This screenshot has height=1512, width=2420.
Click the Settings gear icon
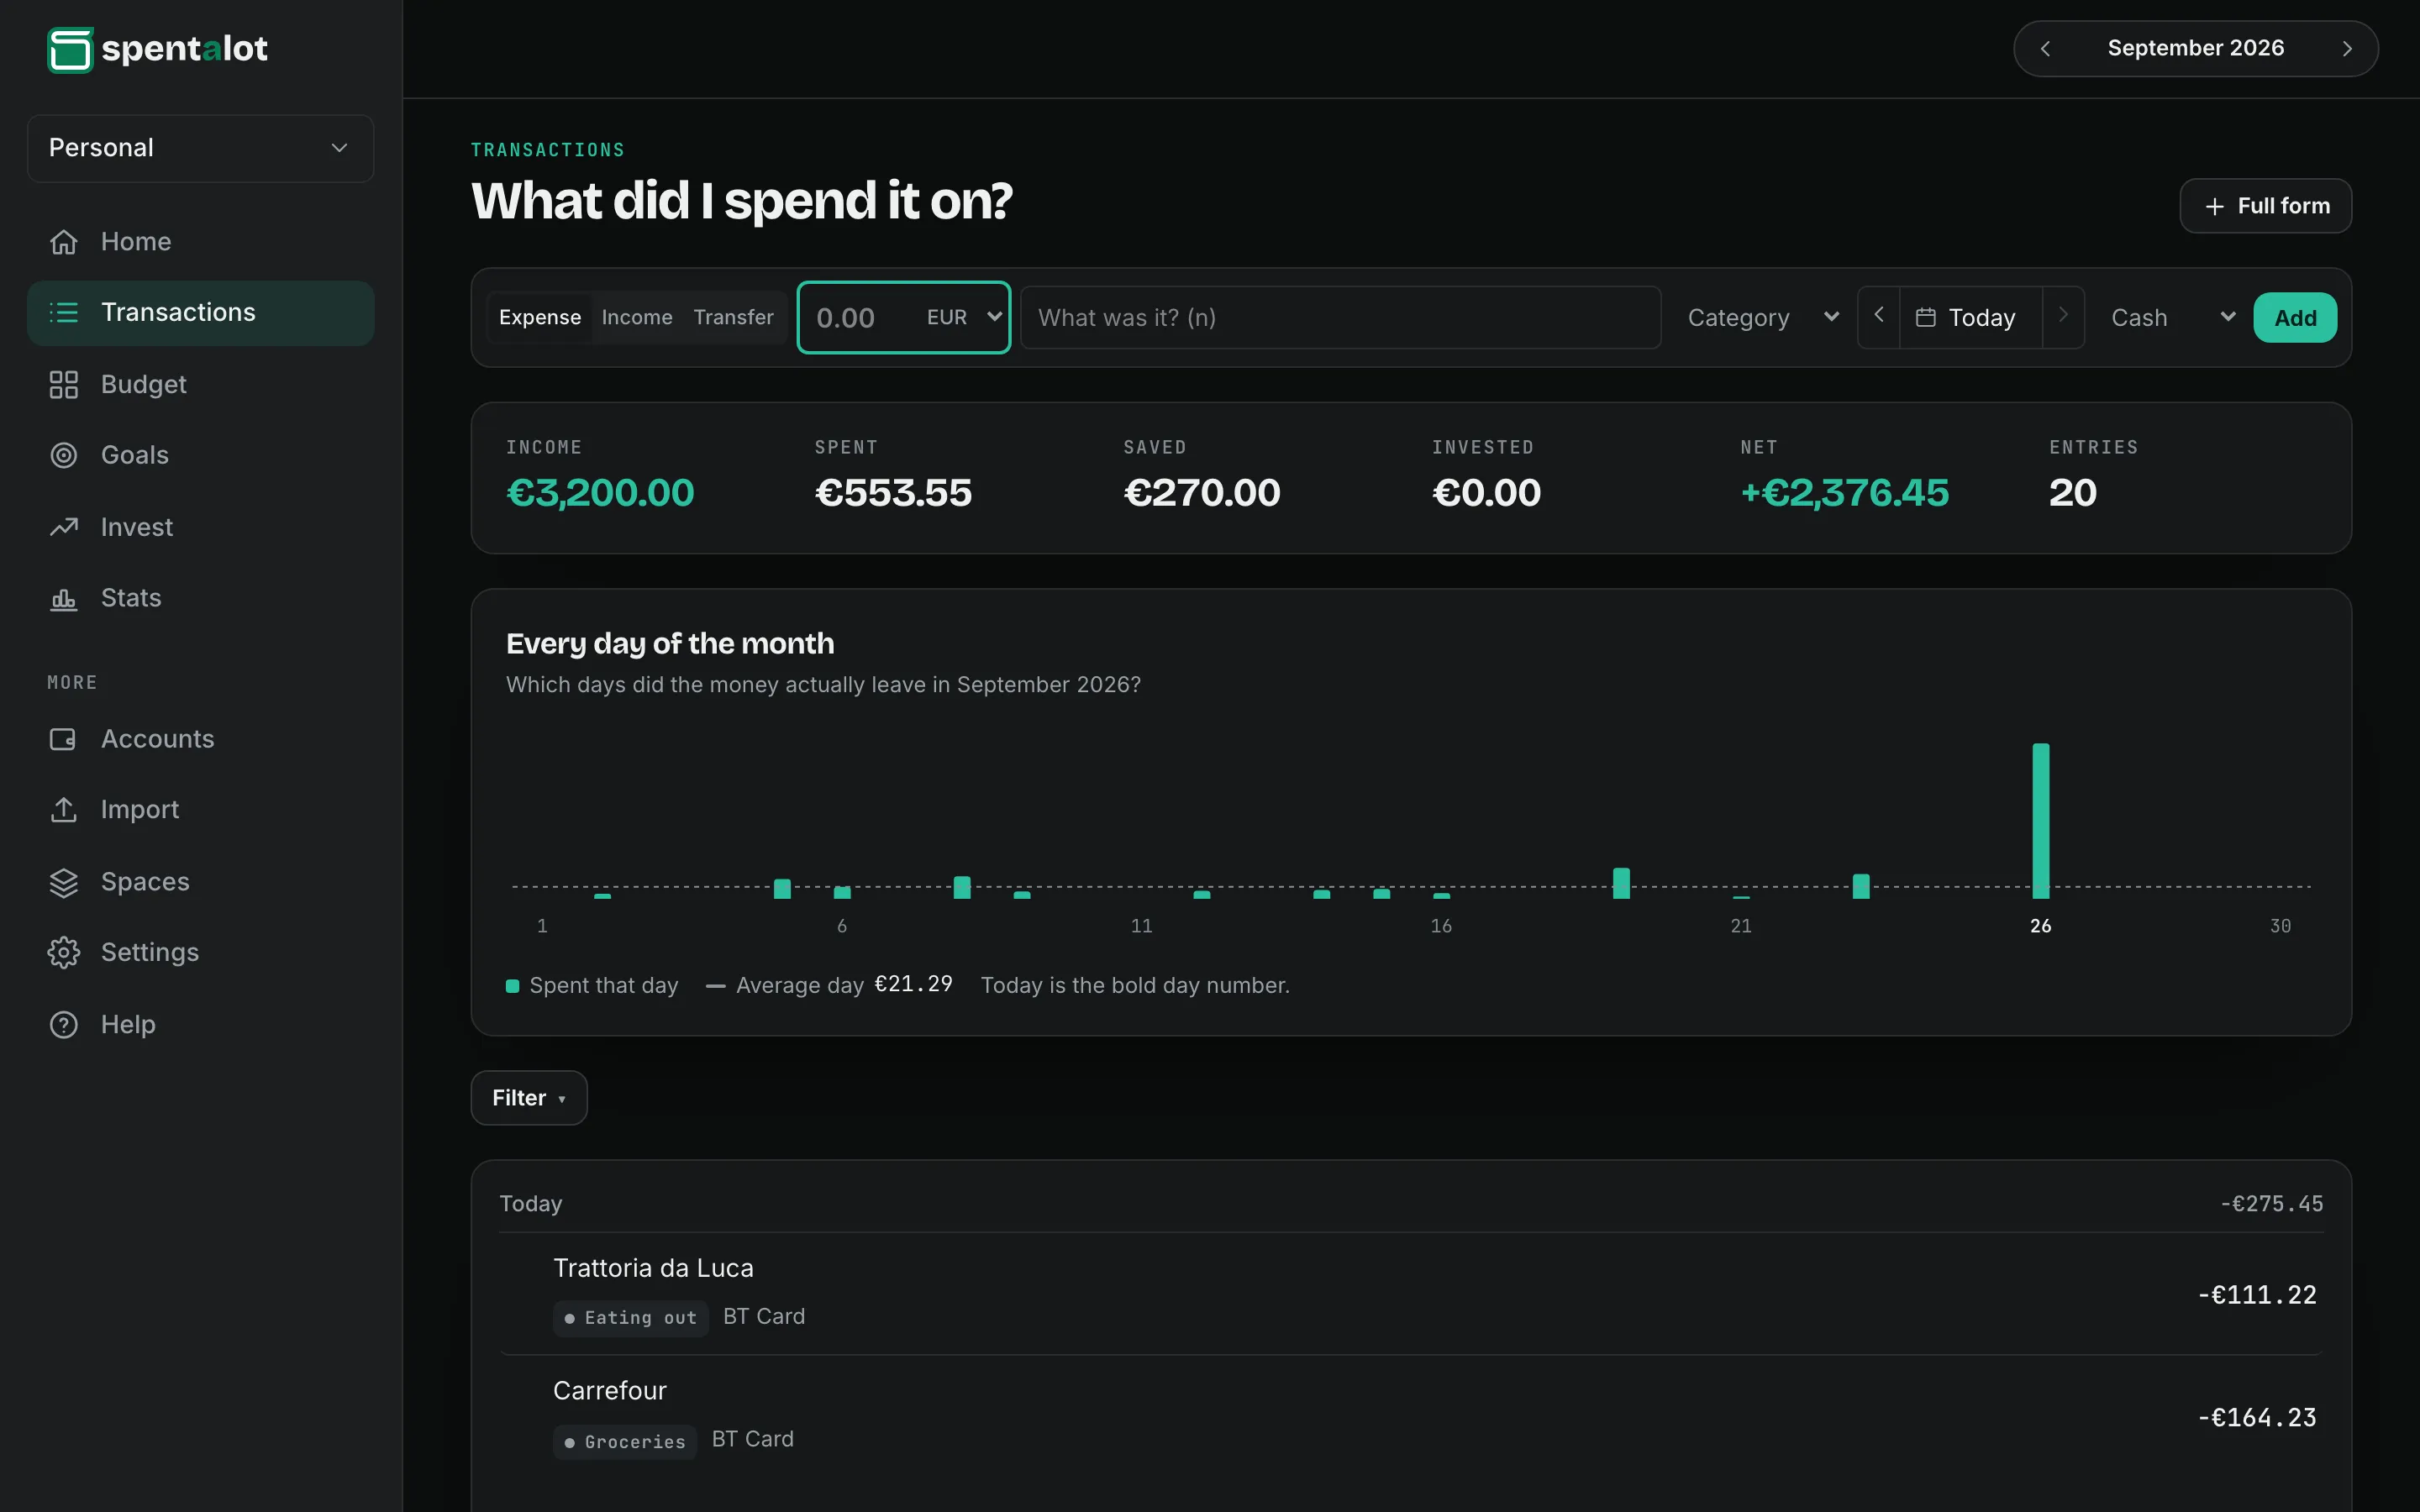pyautogui.click(x=64, y=952)
